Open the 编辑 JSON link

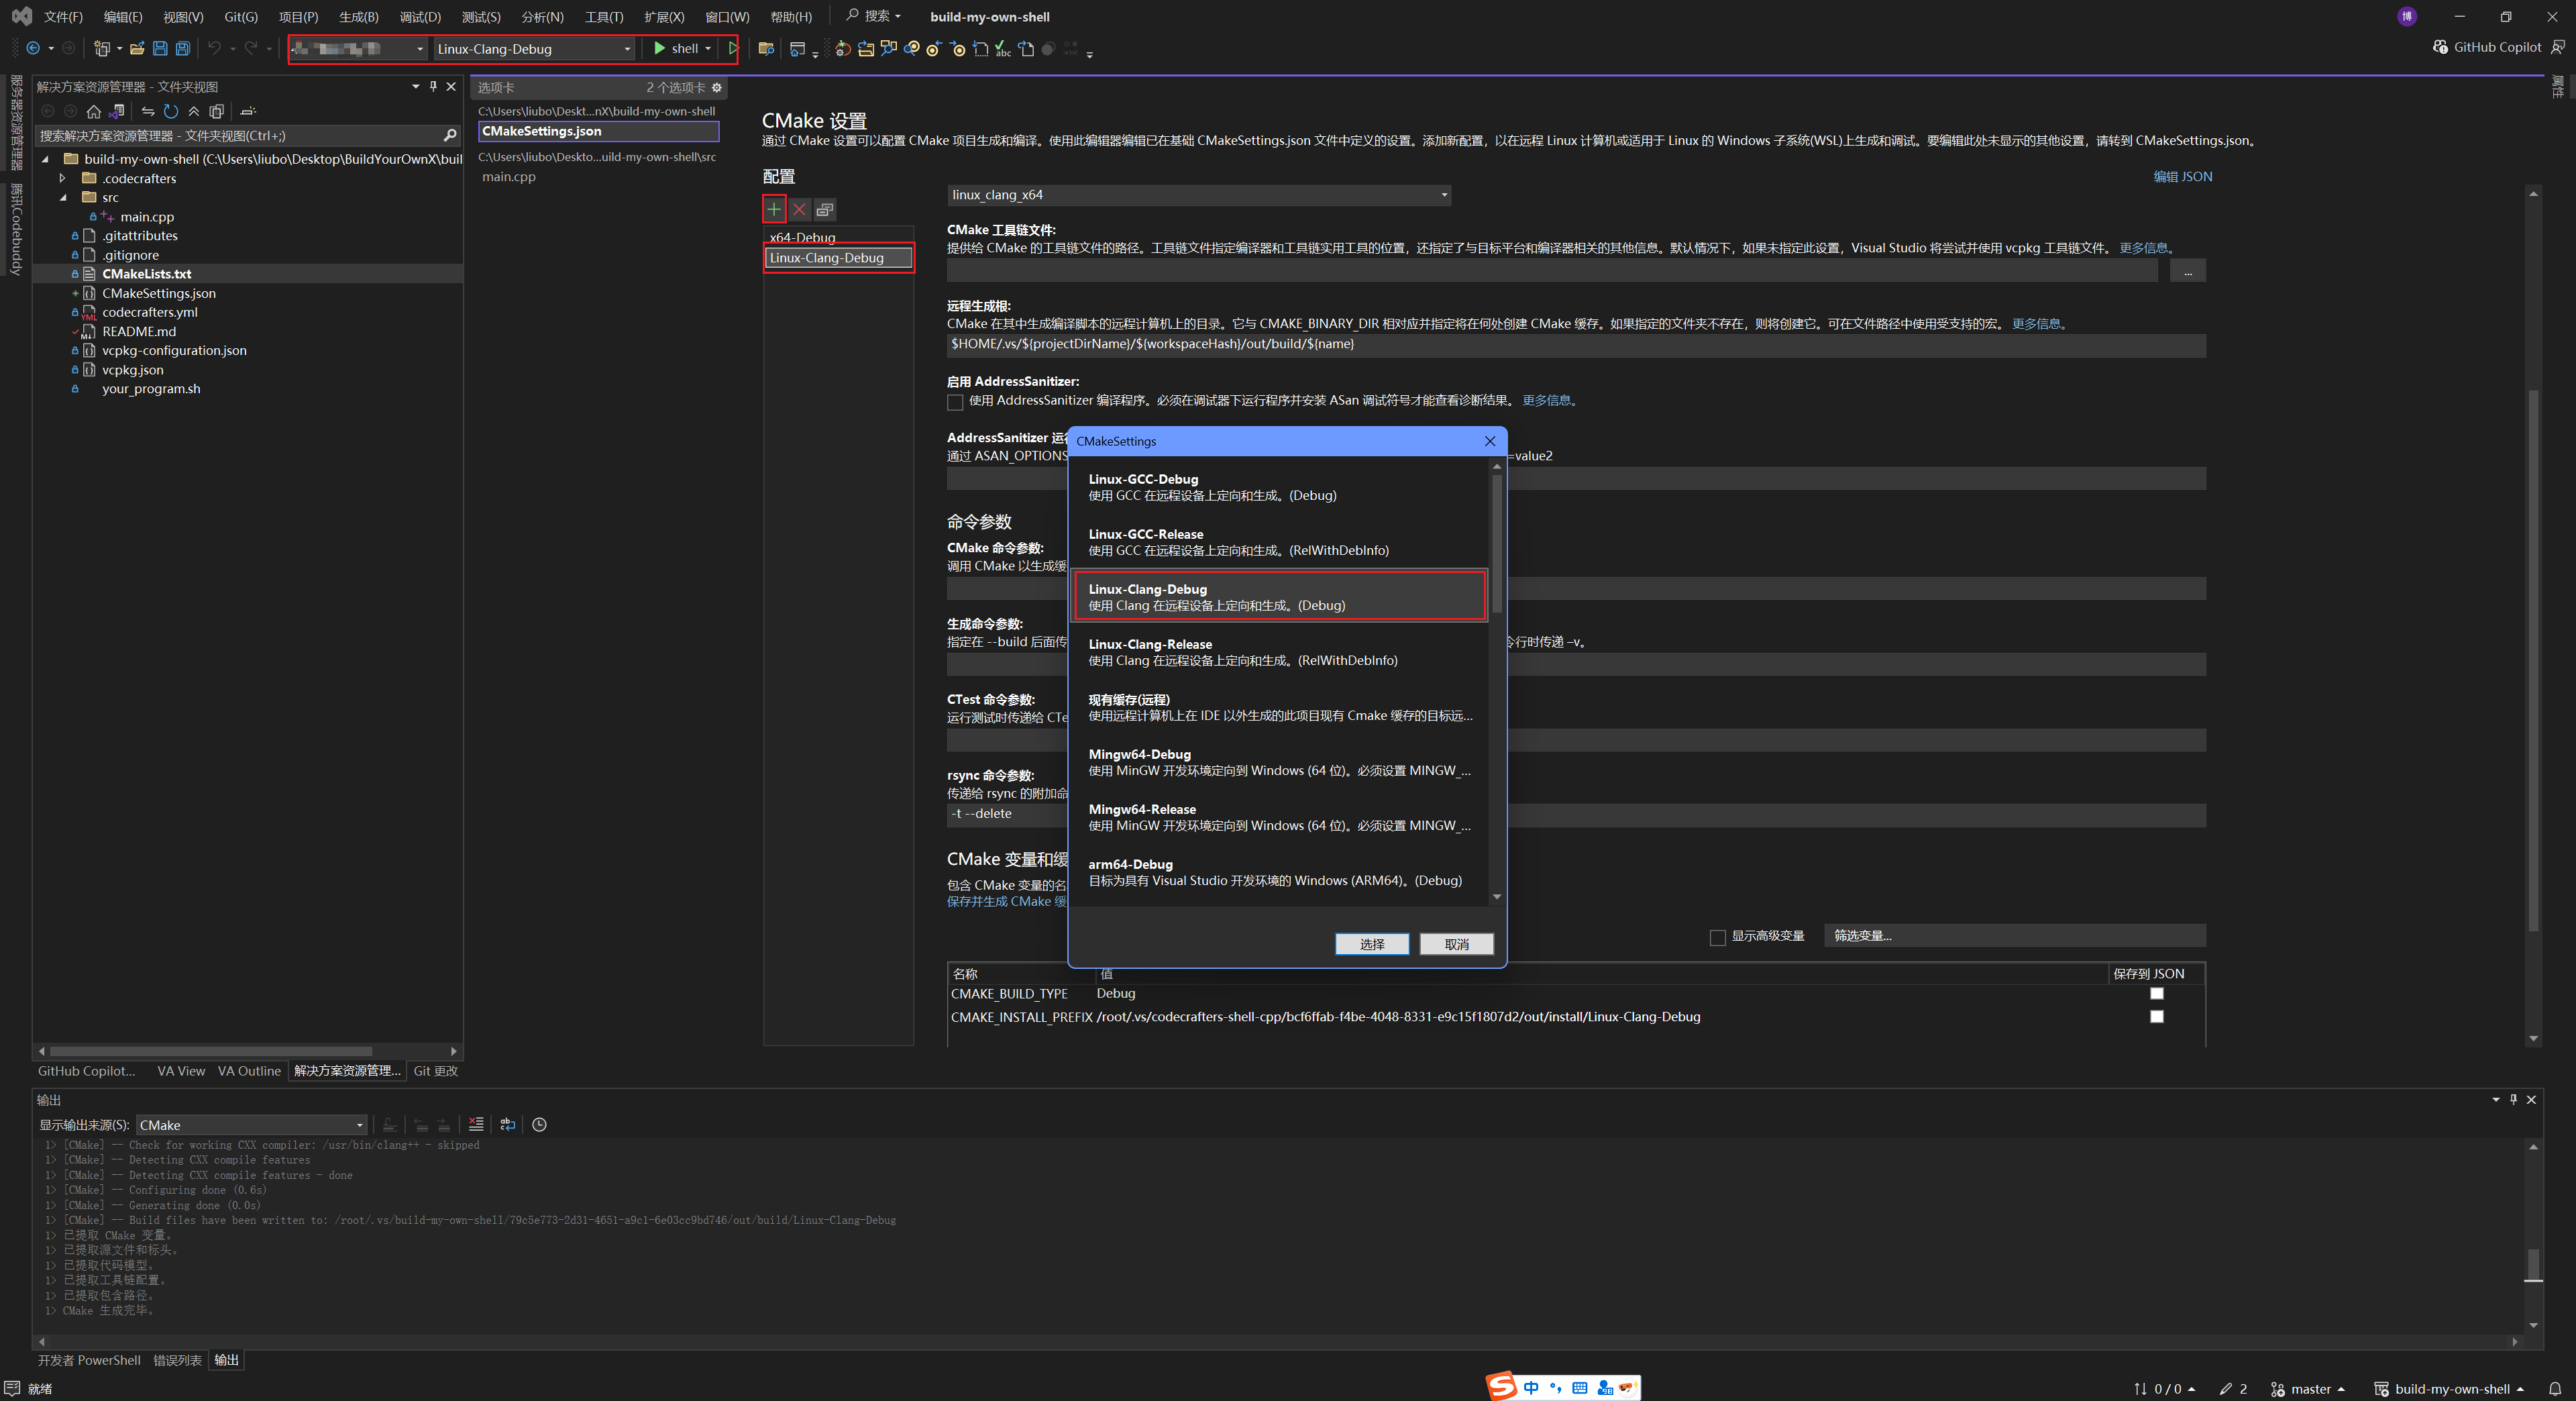click(2182, 176)
